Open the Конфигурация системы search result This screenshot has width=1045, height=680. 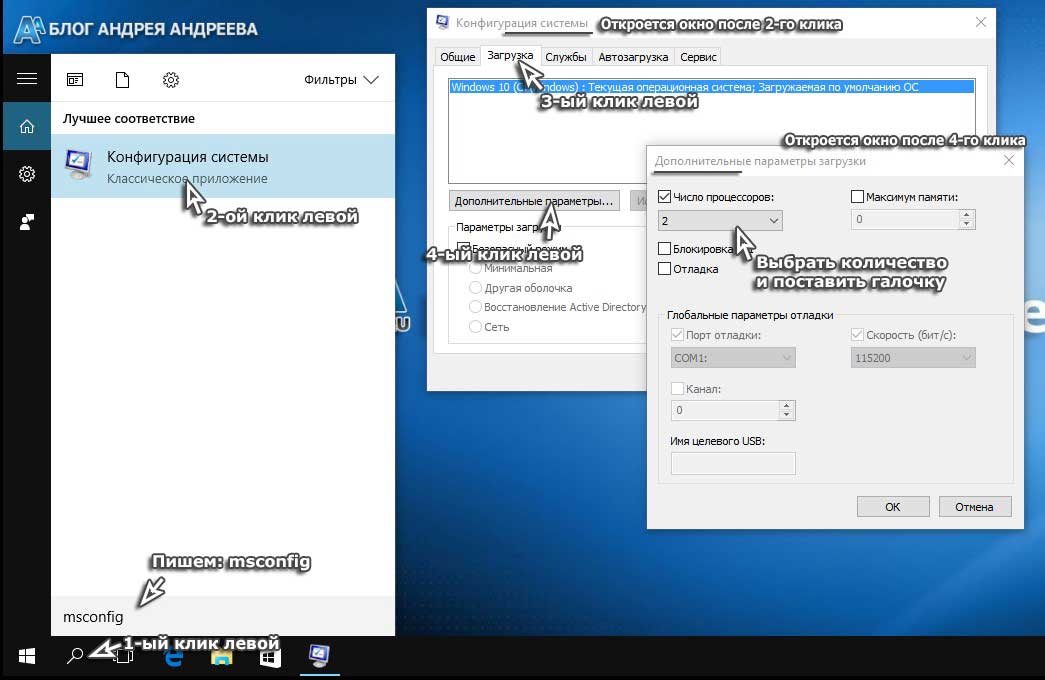223,166
